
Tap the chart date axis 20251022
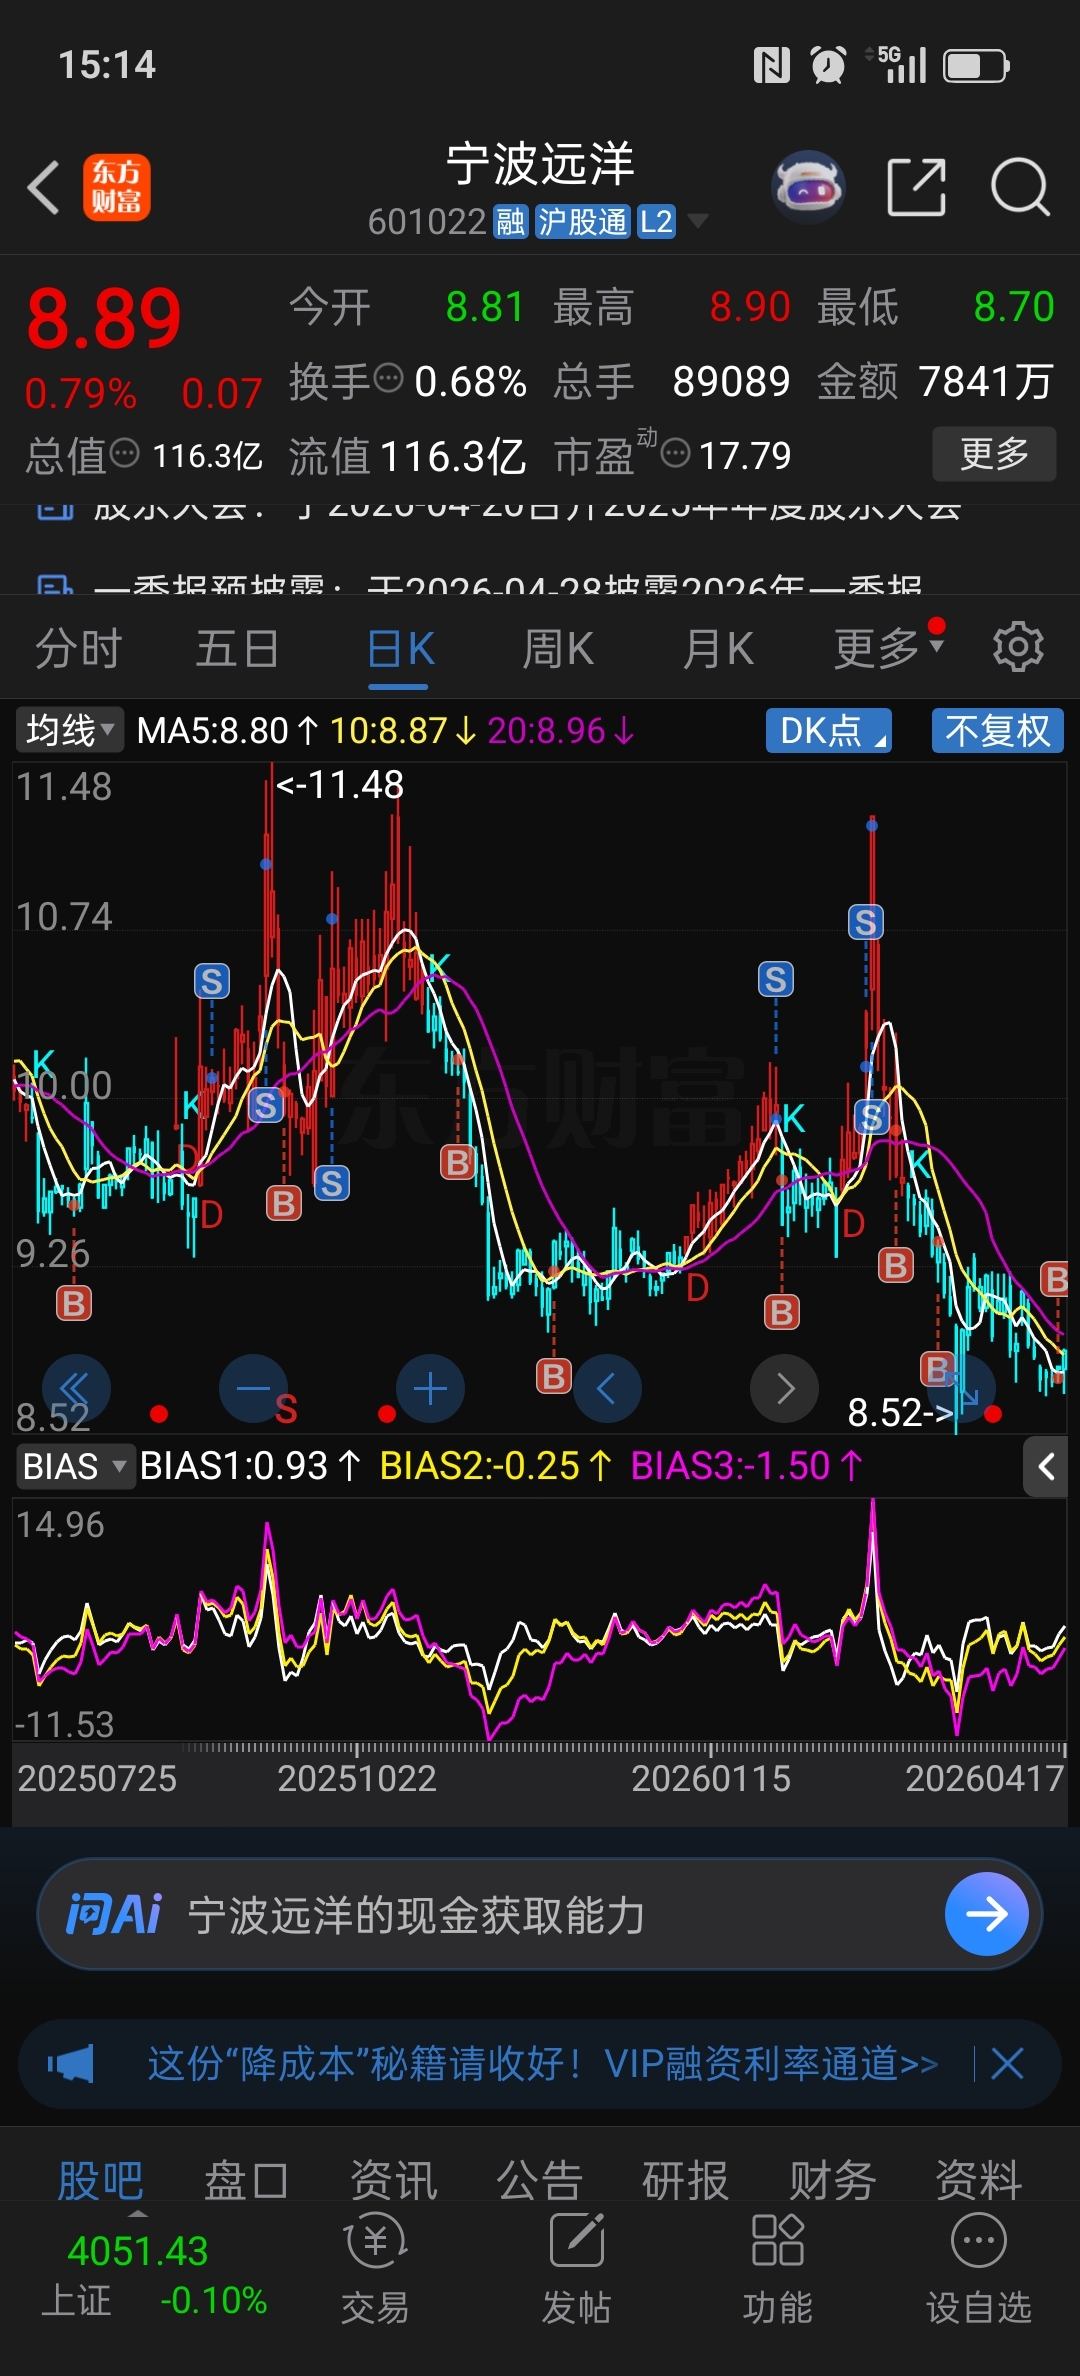point(357,1778)
